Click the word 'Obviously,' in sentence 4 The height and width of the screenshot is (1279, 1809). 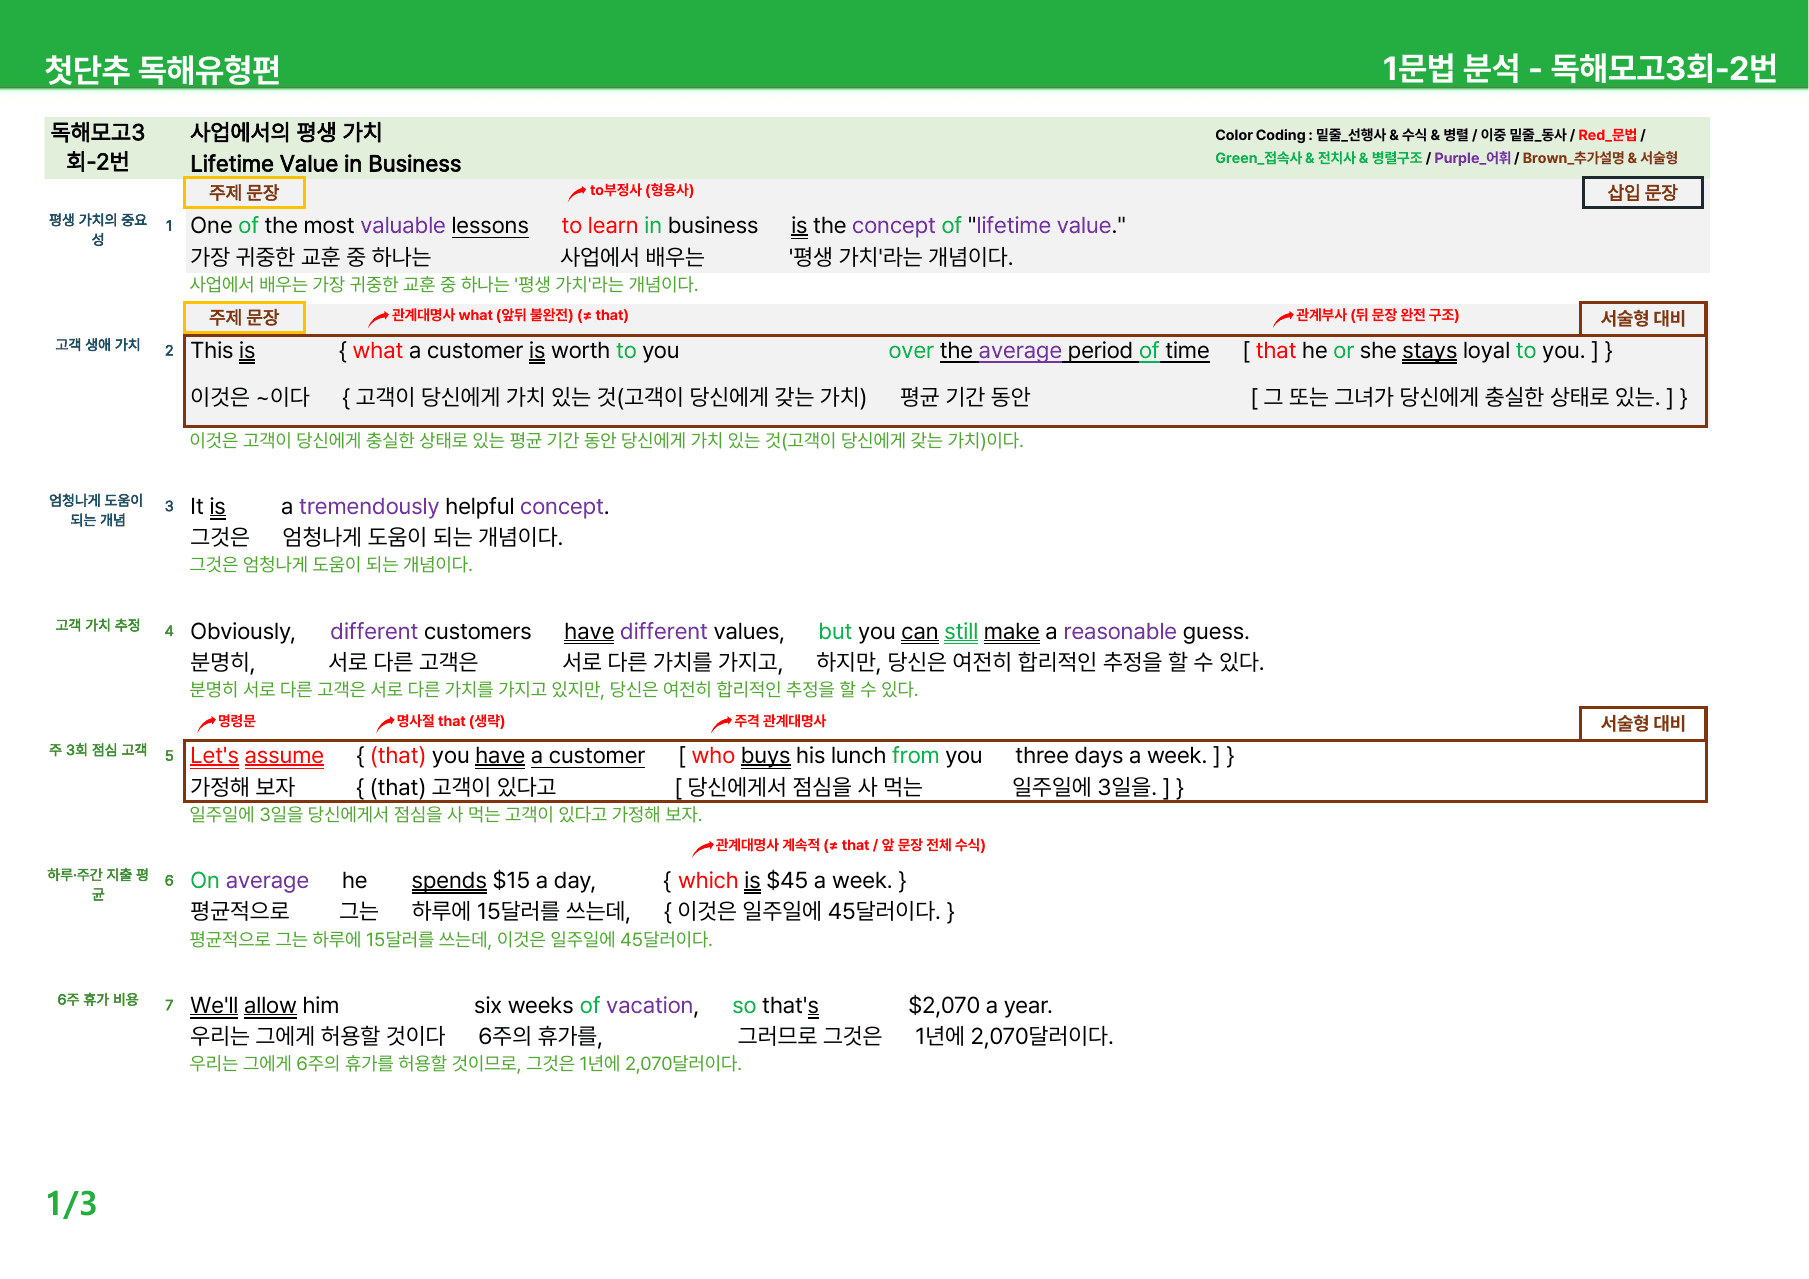pyautogui.click(x=243, y=632)
